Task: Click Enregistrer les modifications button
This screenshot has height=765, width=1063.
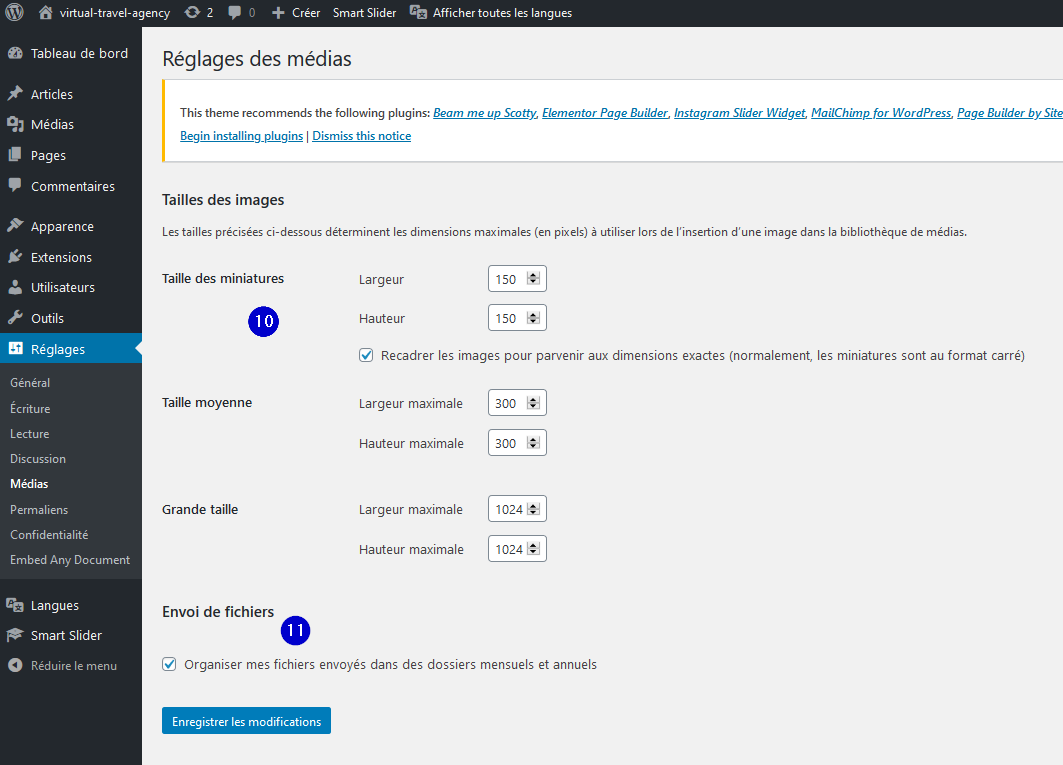Action: pos(246,721)
